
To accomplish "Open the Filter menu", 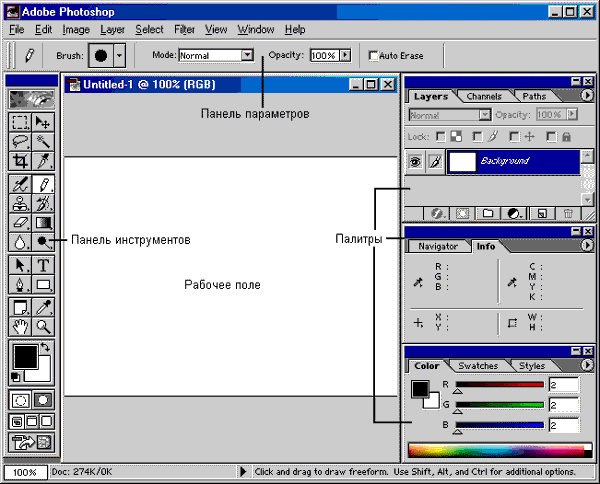I will (184, 29).
